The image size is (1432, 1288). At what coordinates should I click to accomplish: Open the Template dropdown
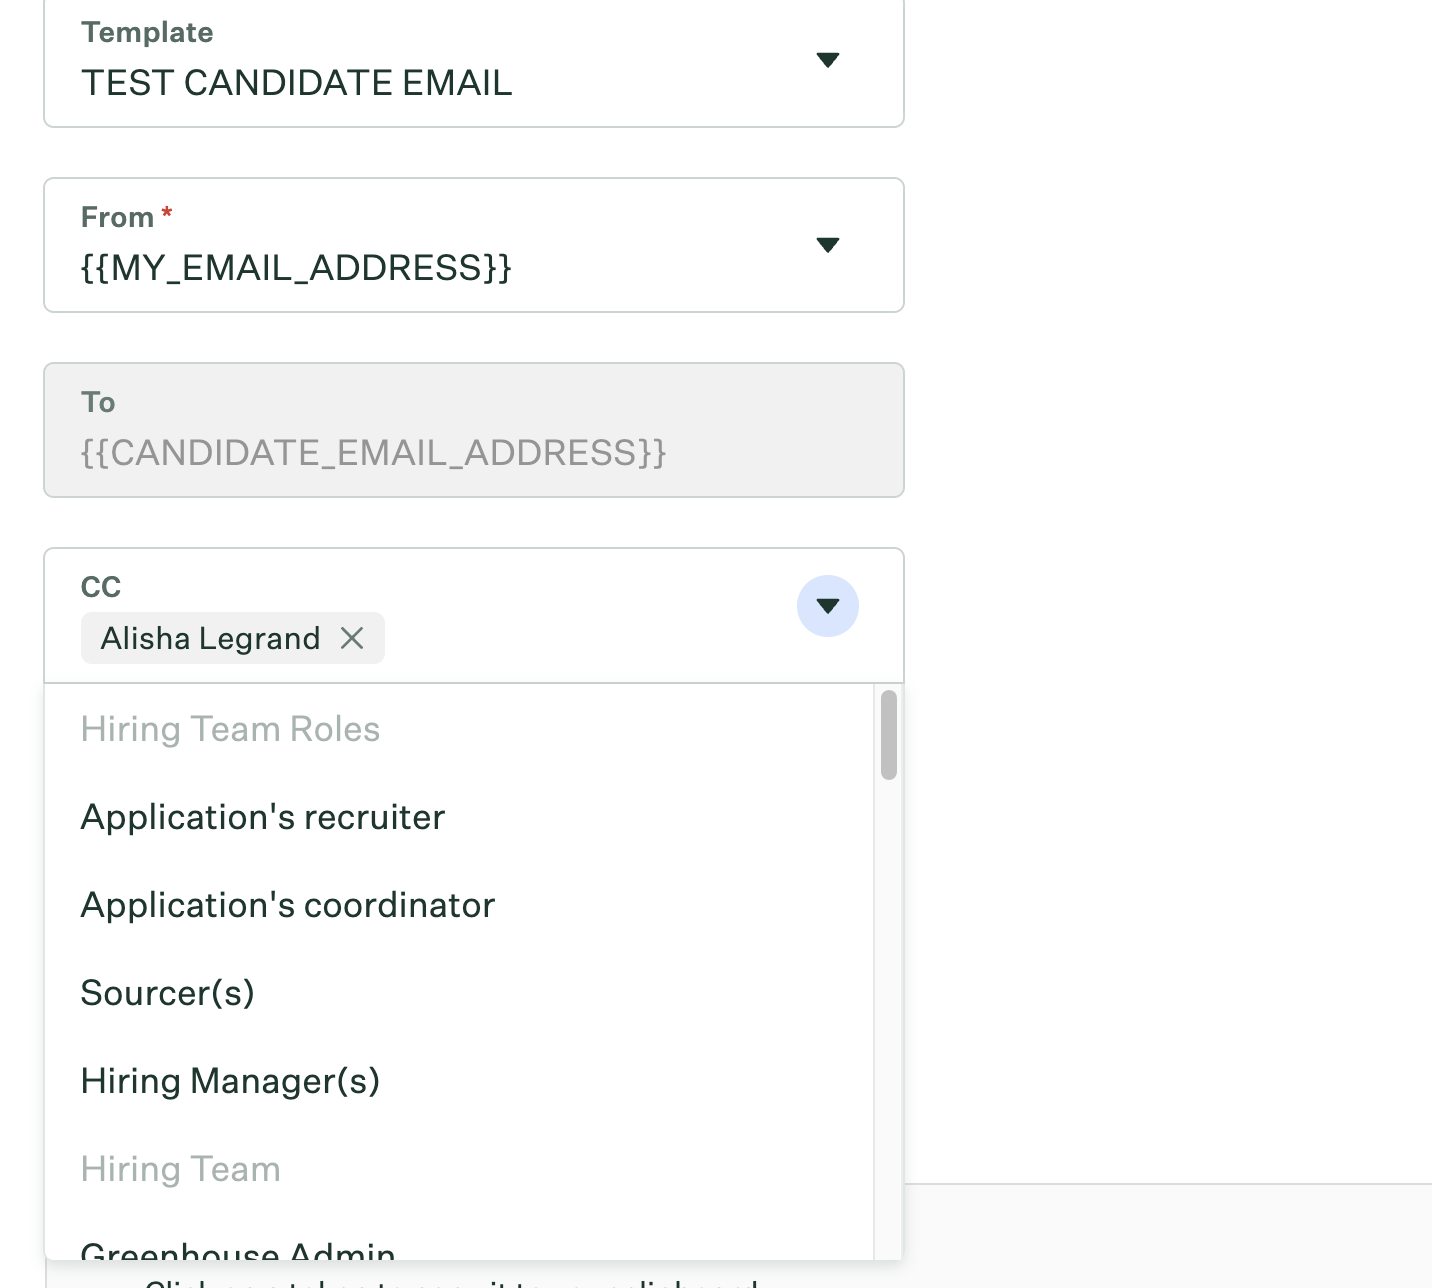click(x=828, y=60)
